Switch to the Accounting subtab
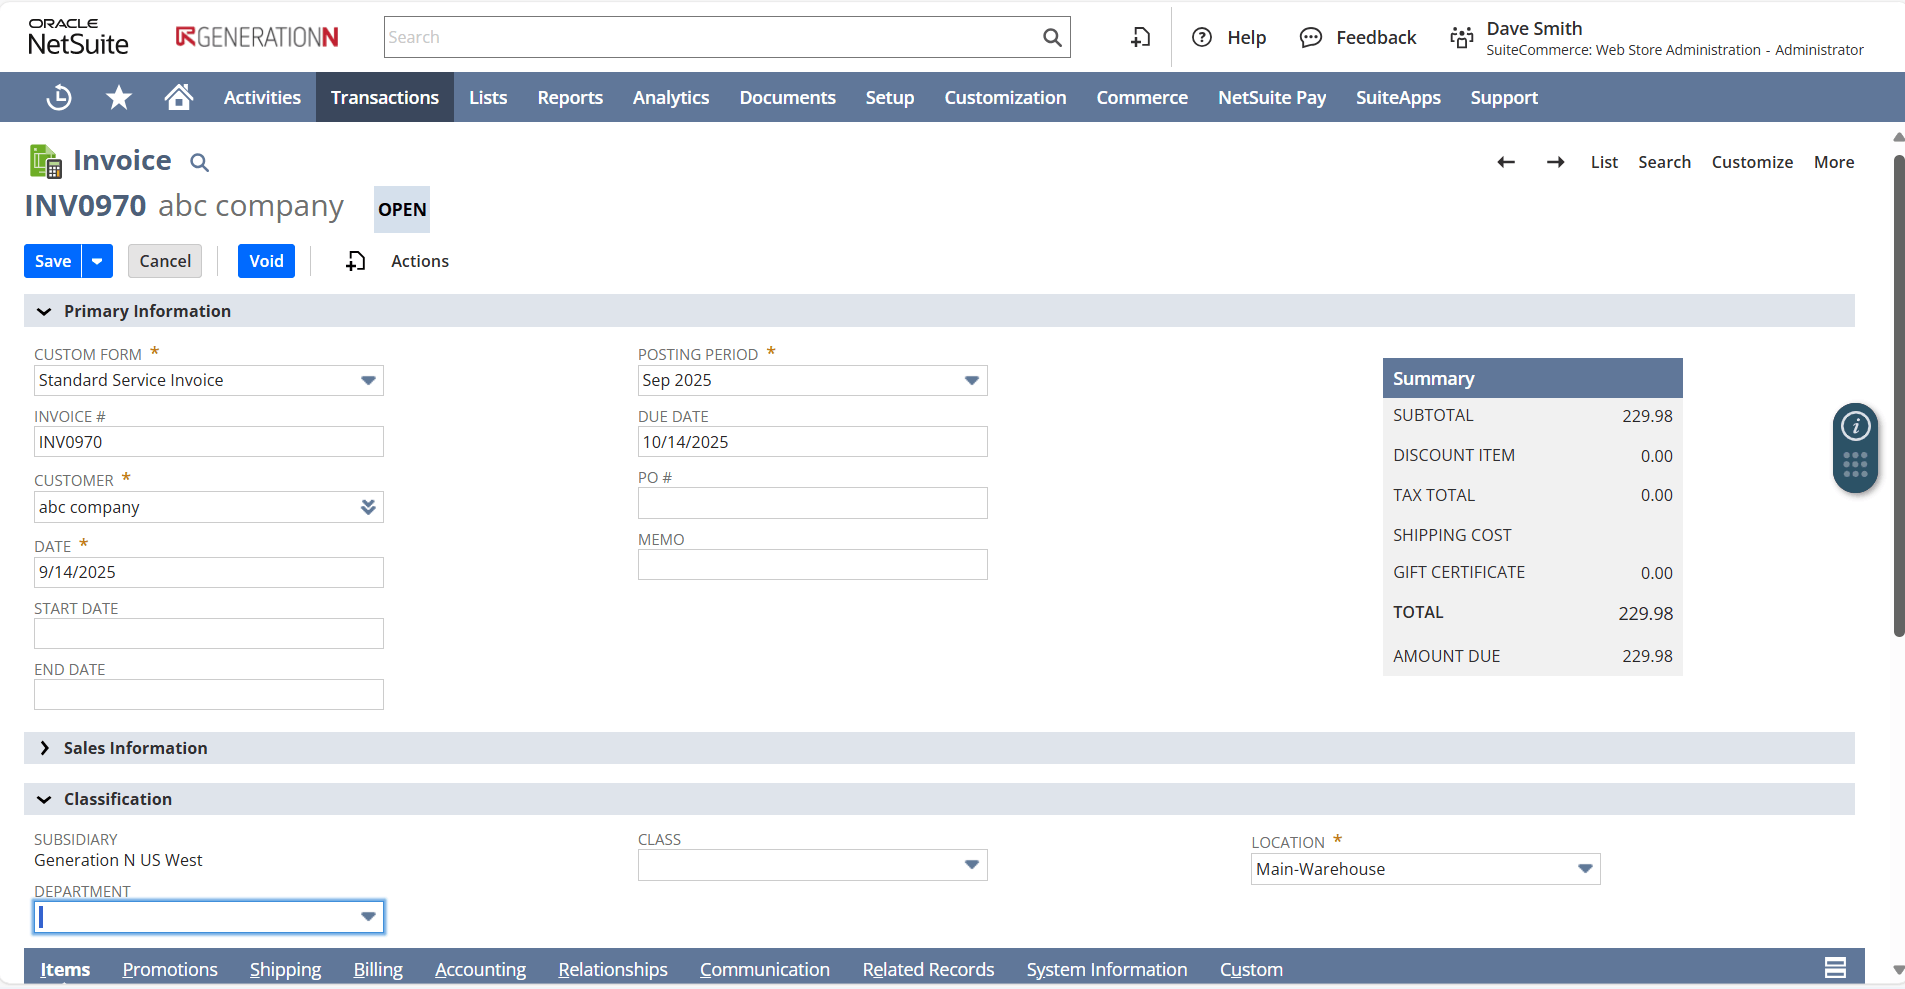 pos(480,968)
